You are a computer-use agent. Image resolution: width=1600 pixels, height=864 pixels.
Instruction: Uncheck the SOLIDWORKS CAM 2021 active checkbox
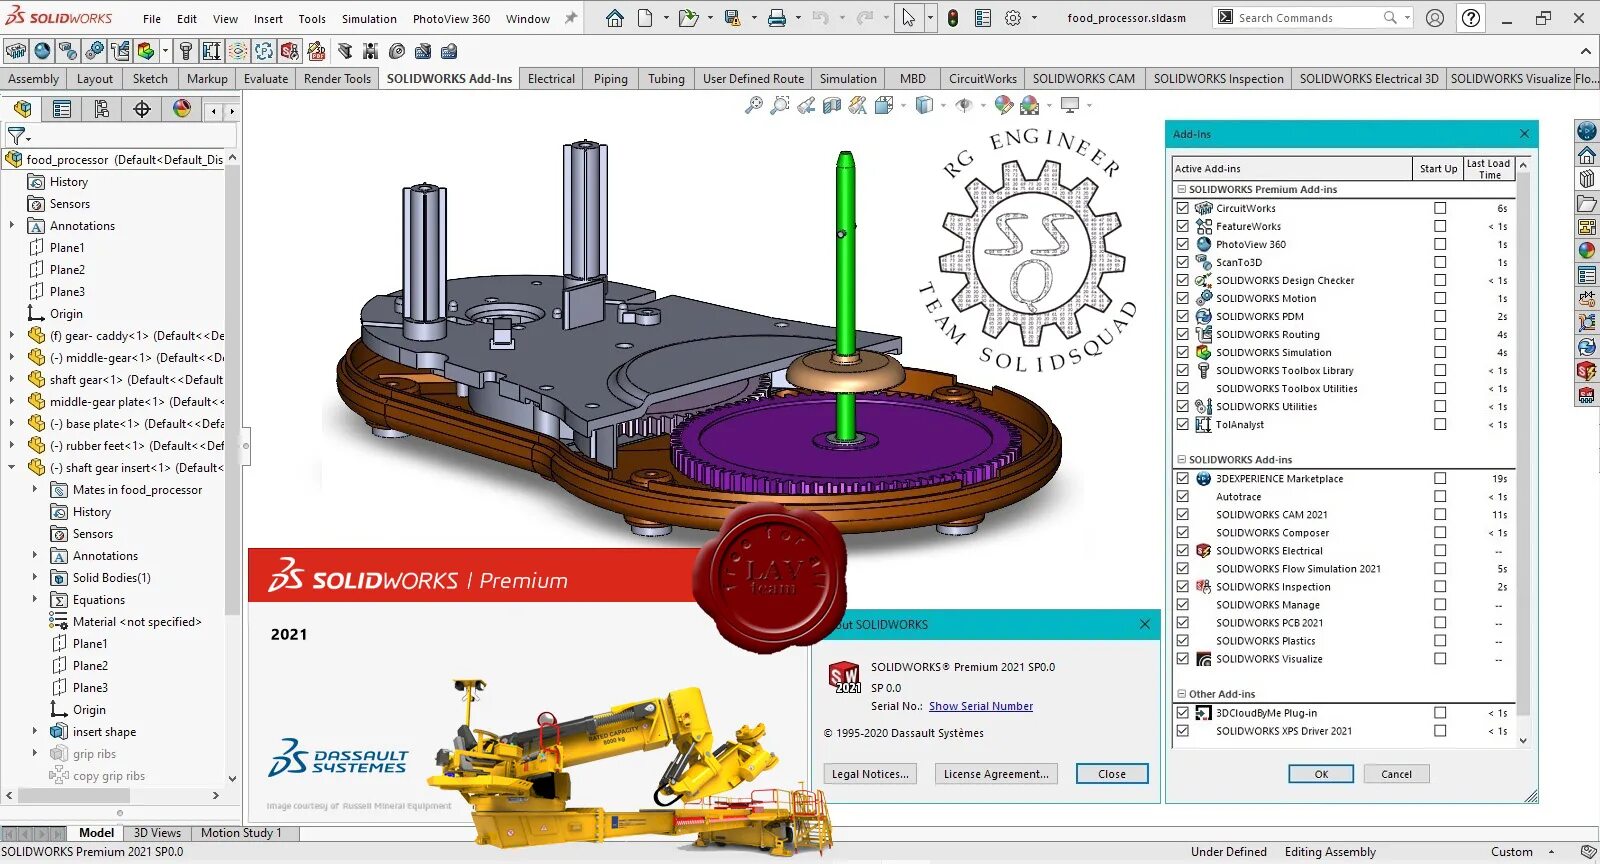click(x=1183, y=515)
